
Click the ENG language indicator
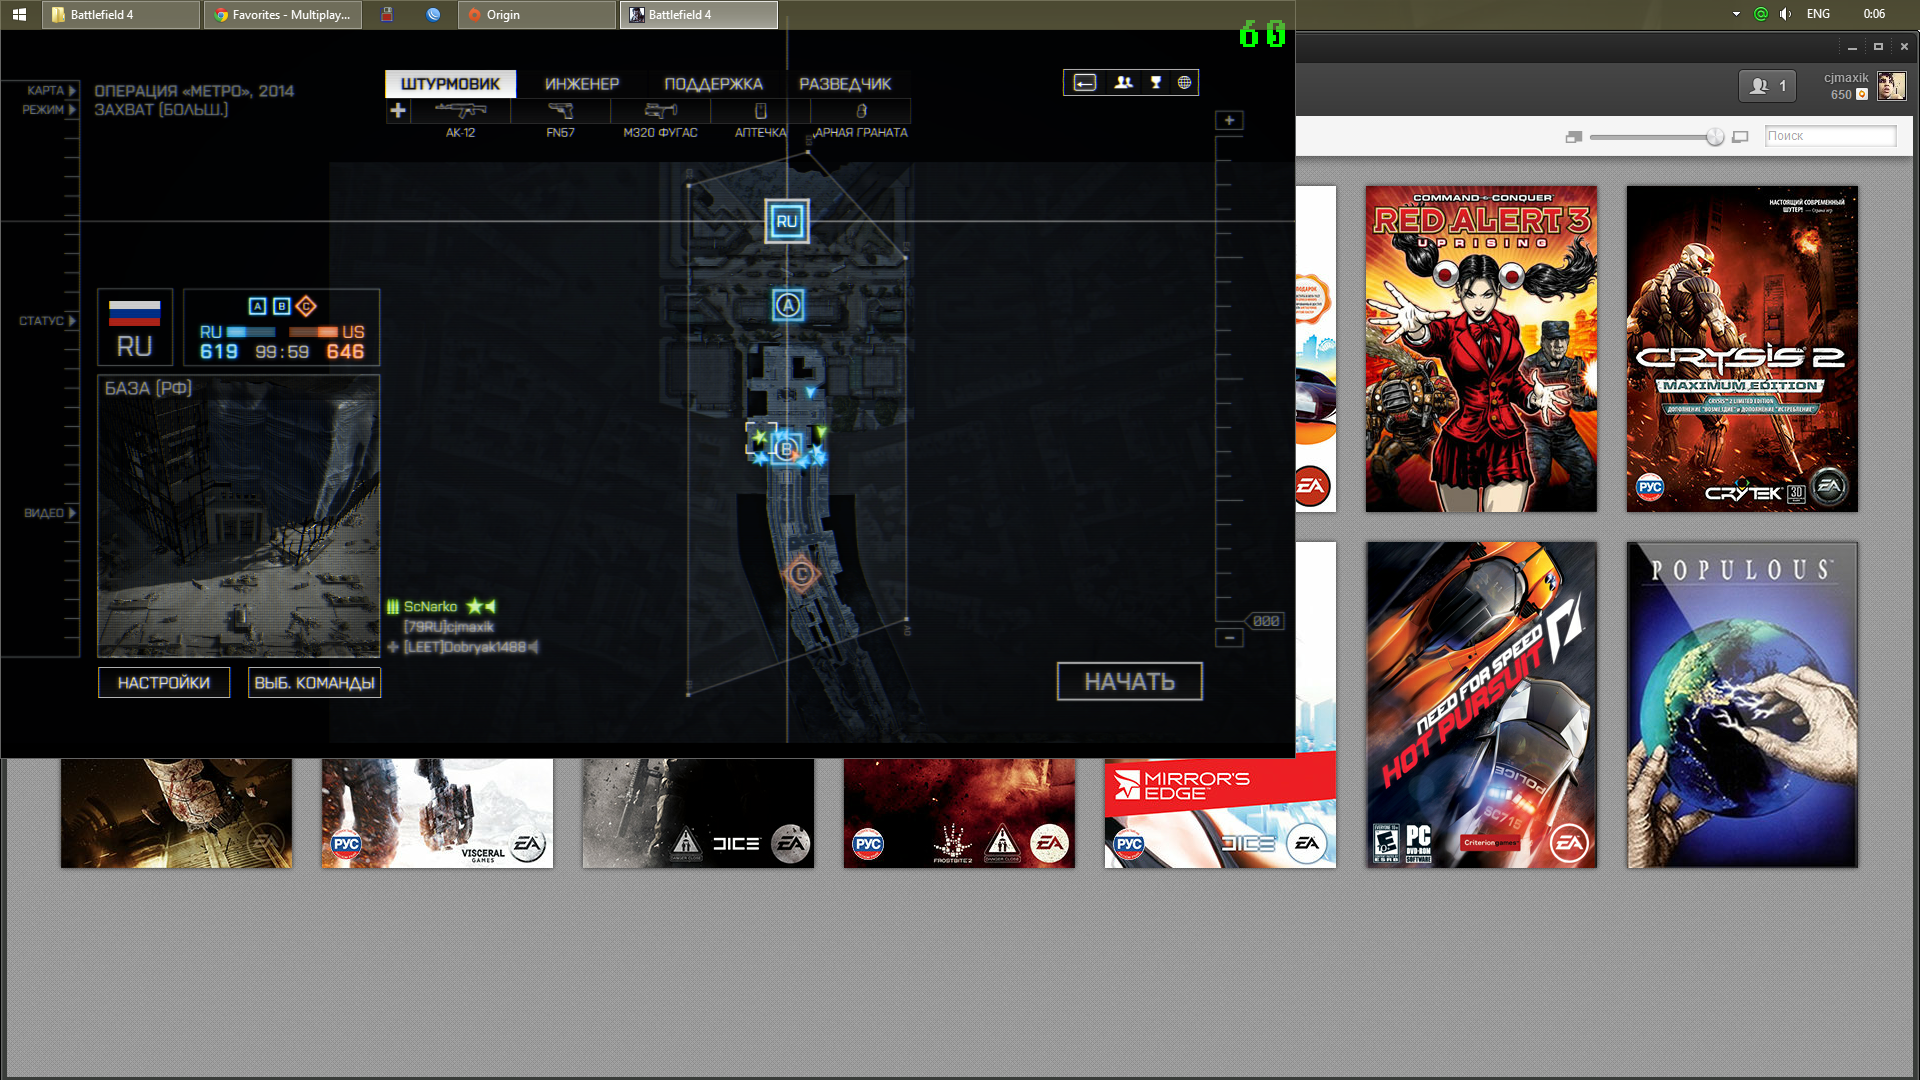click(1818, 14)
